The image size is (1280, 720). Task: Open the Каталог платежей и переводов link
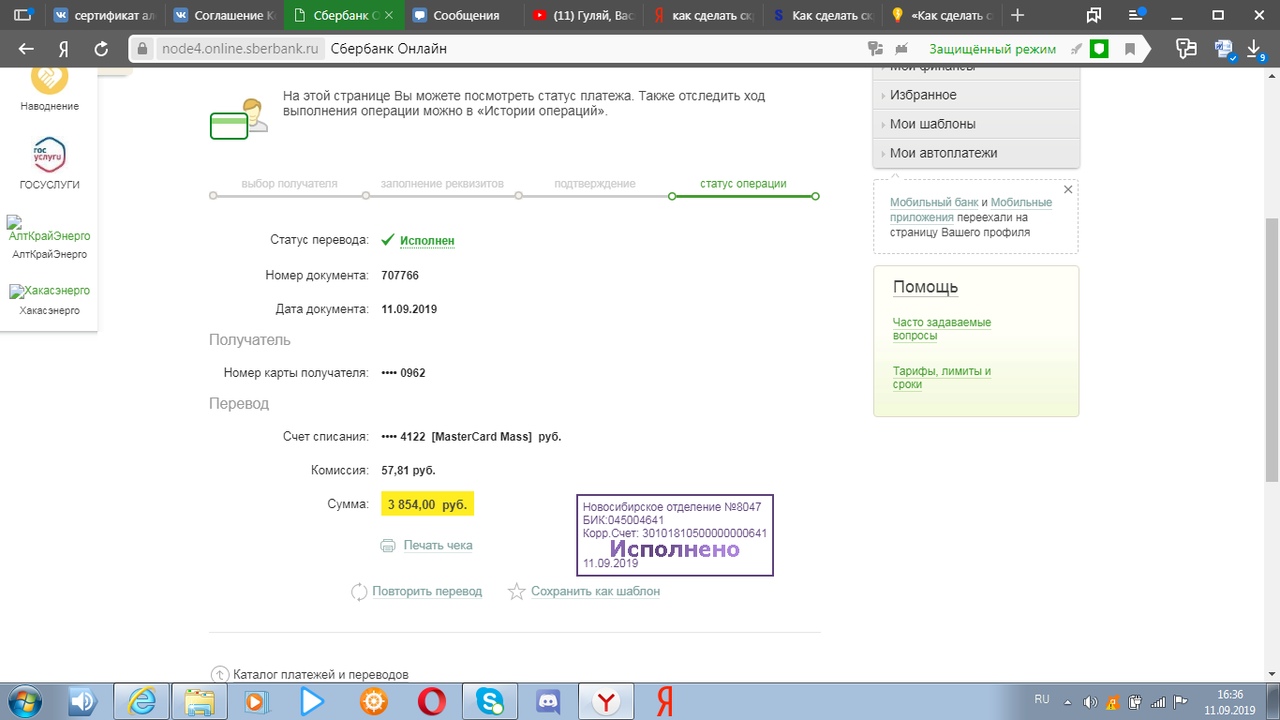click(320, 675)
